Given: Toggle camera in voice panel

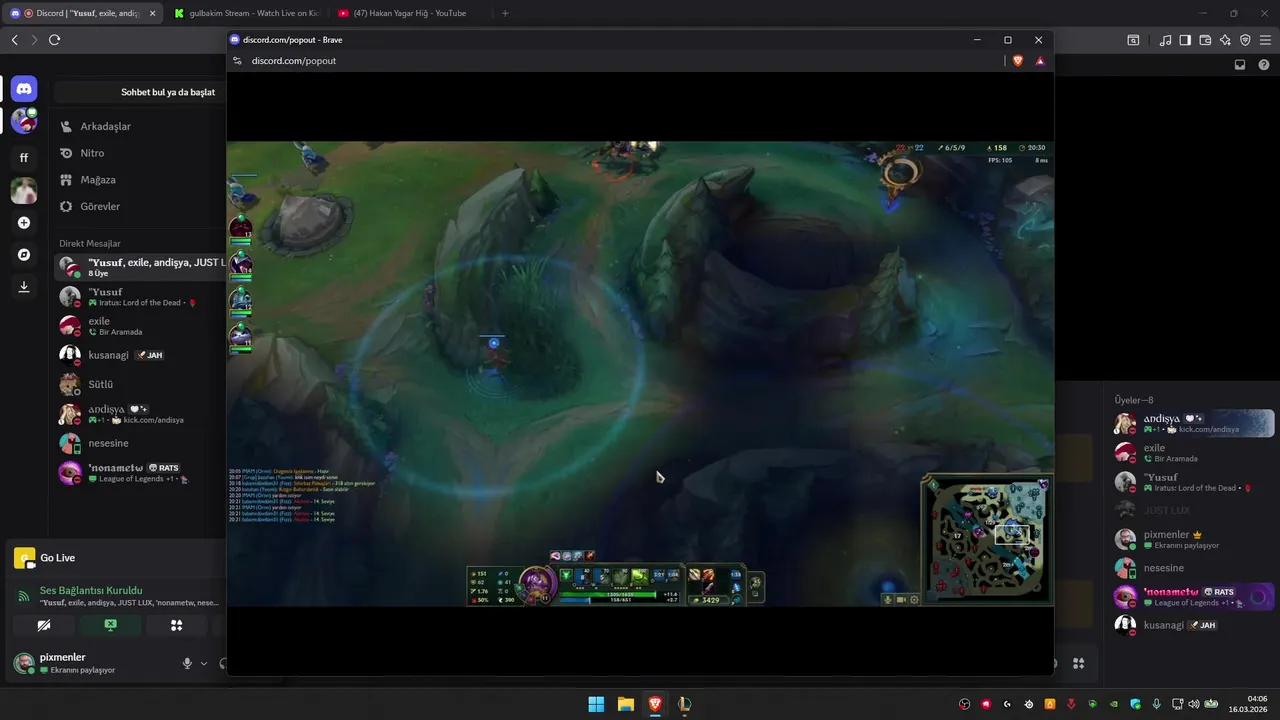Looking at the screenshot, I should [43, 625].
